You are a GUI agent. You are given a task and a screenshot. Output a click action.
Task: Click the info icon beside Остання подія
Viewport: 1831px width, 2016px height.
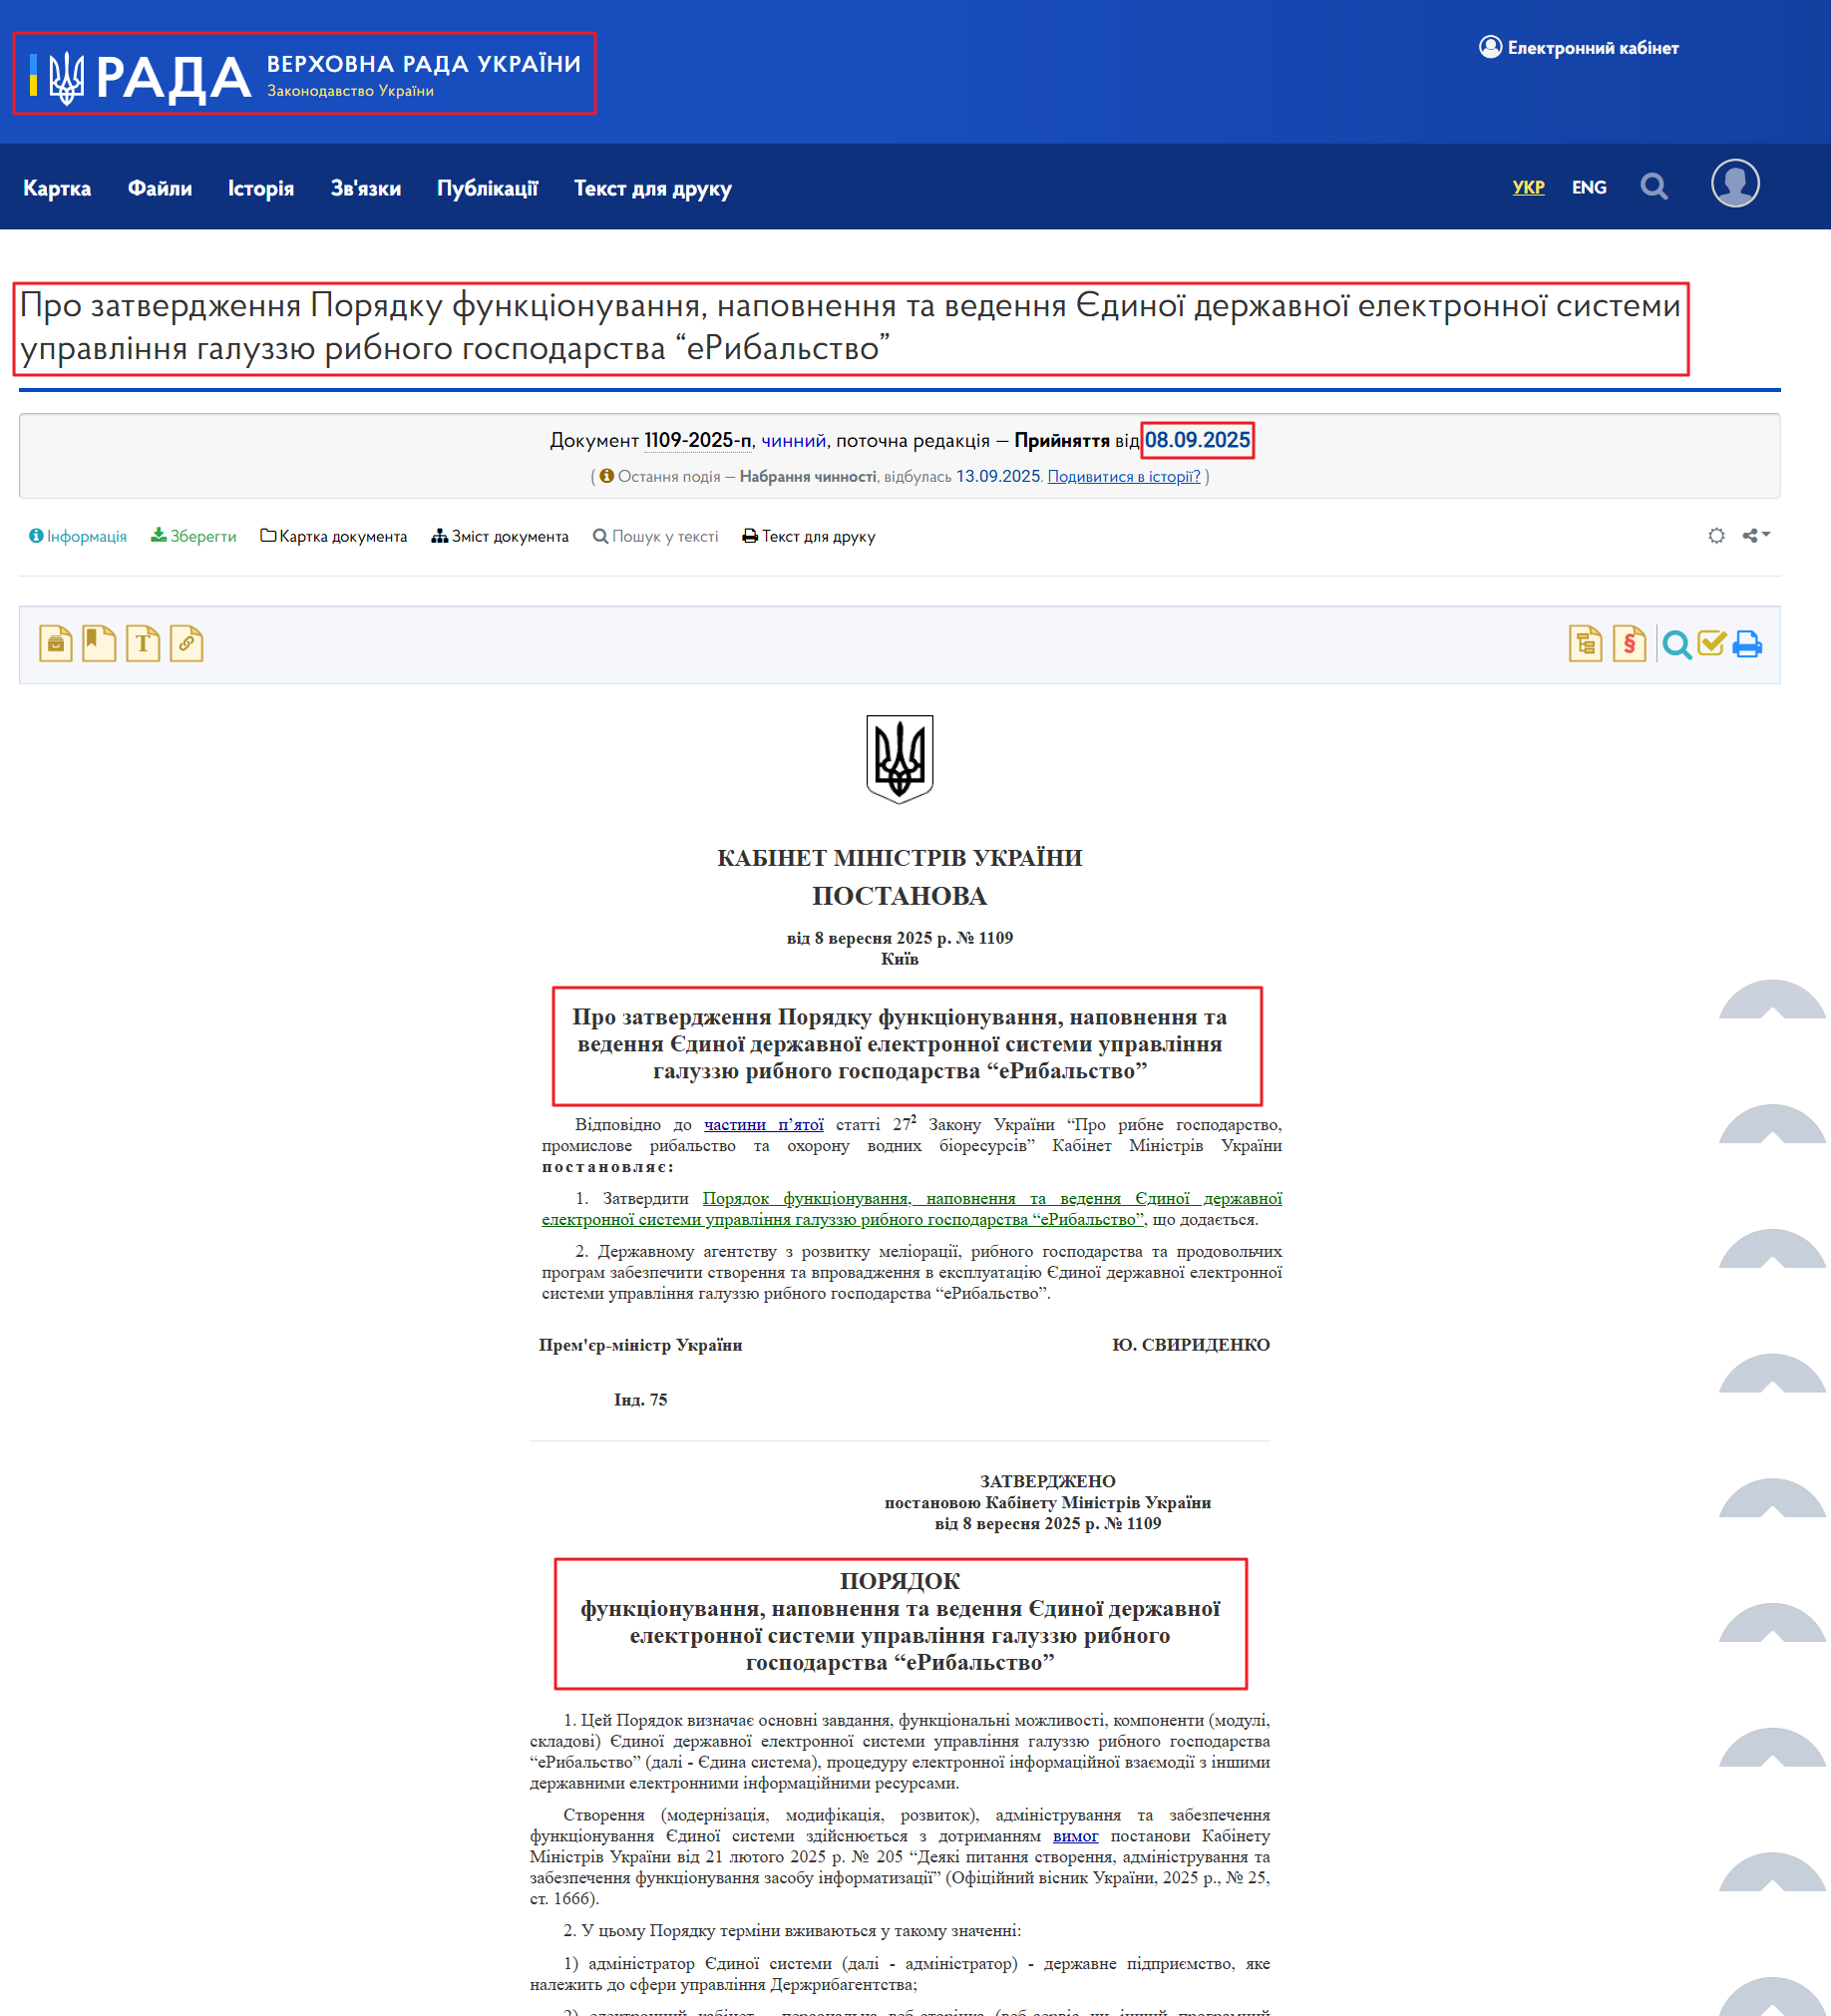pyautogui.click(x=606, y=476)
